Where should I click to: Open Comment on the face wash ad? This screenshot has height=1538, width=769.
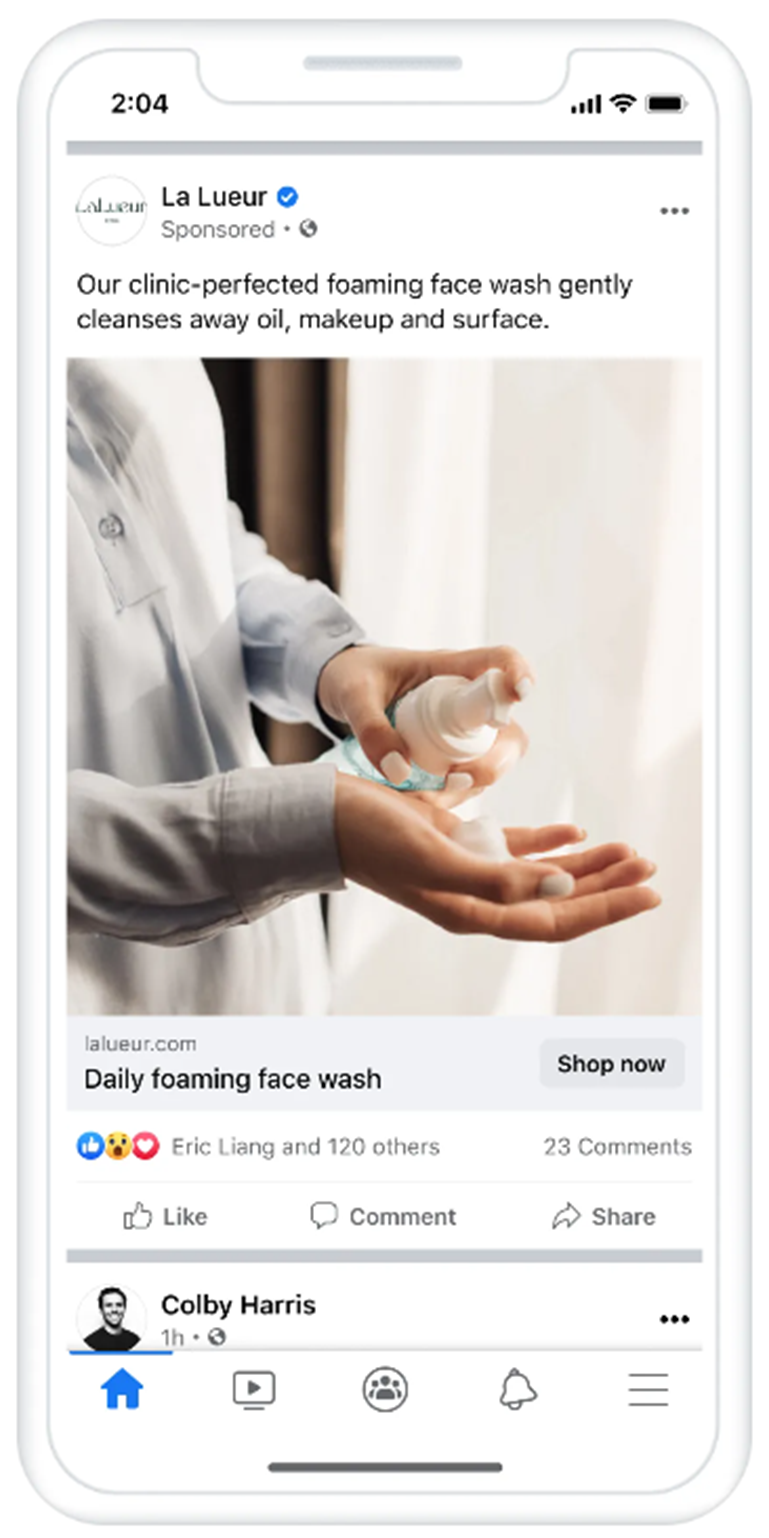tap(382, 1216)
